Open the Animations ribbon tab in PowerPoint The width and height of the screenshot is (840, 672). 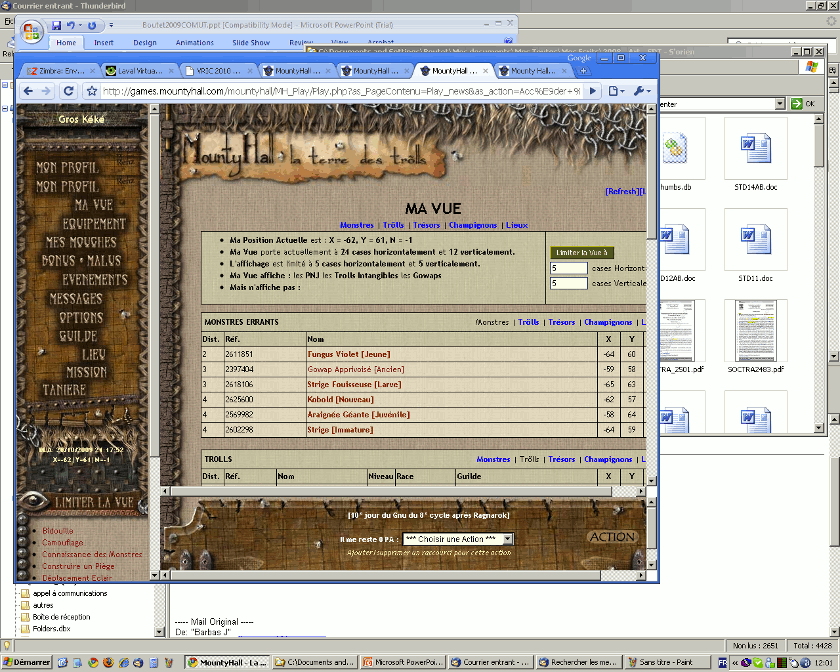coord(194,42)
